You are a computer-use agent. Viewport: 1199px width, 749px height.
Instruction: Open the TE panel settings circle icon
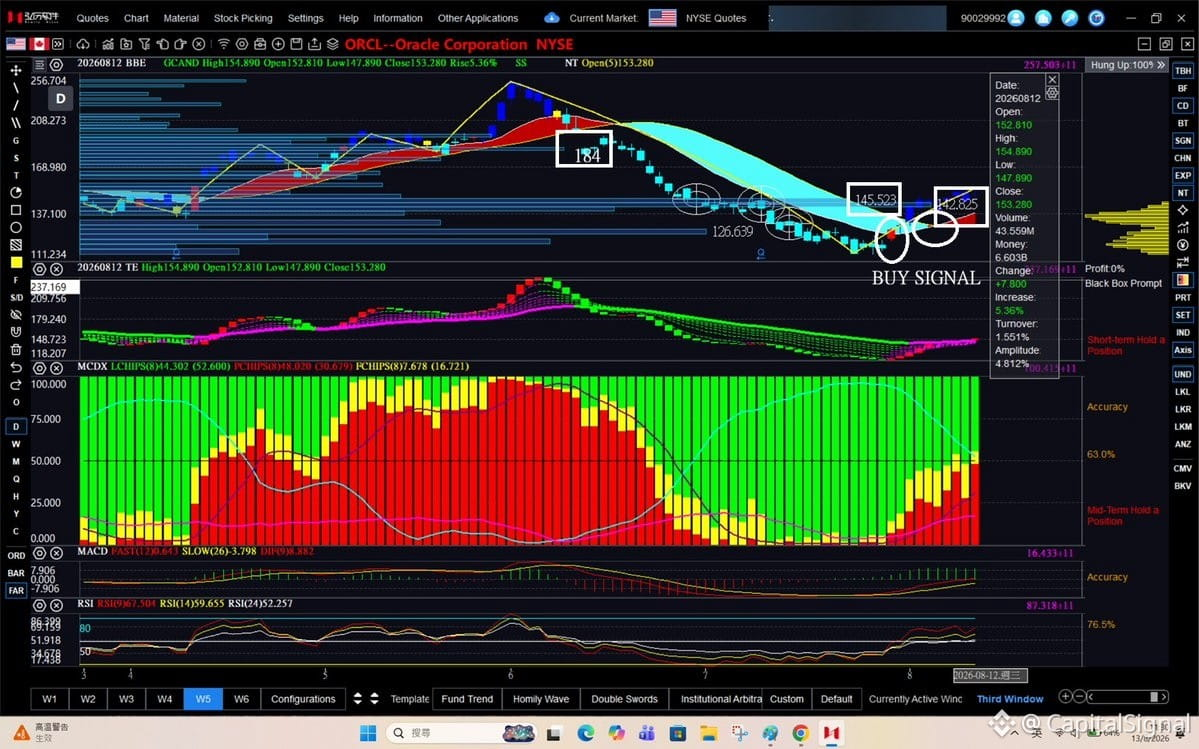[x=40, y=269]
